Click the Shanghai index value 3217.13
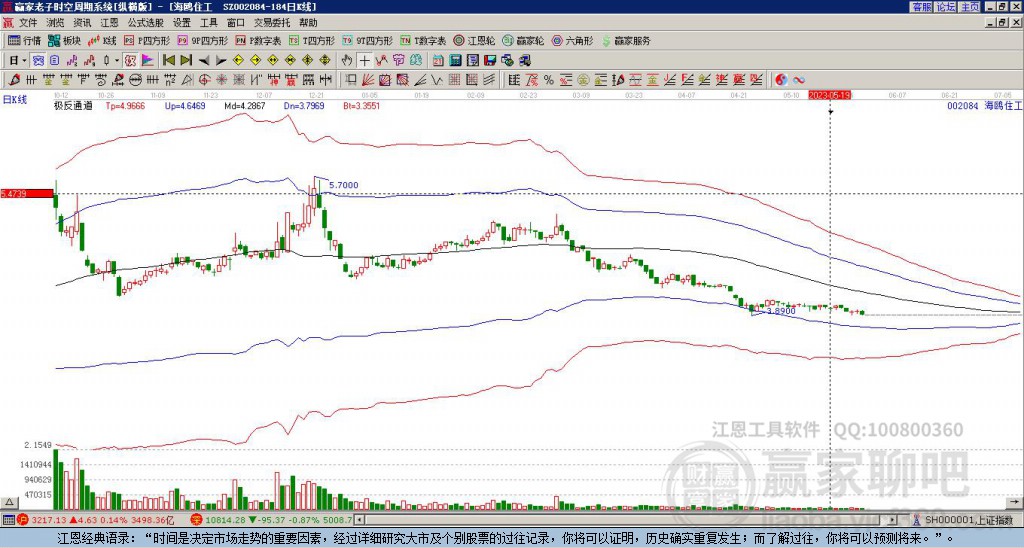This screenshot has height=548, width=1024. 49,520
